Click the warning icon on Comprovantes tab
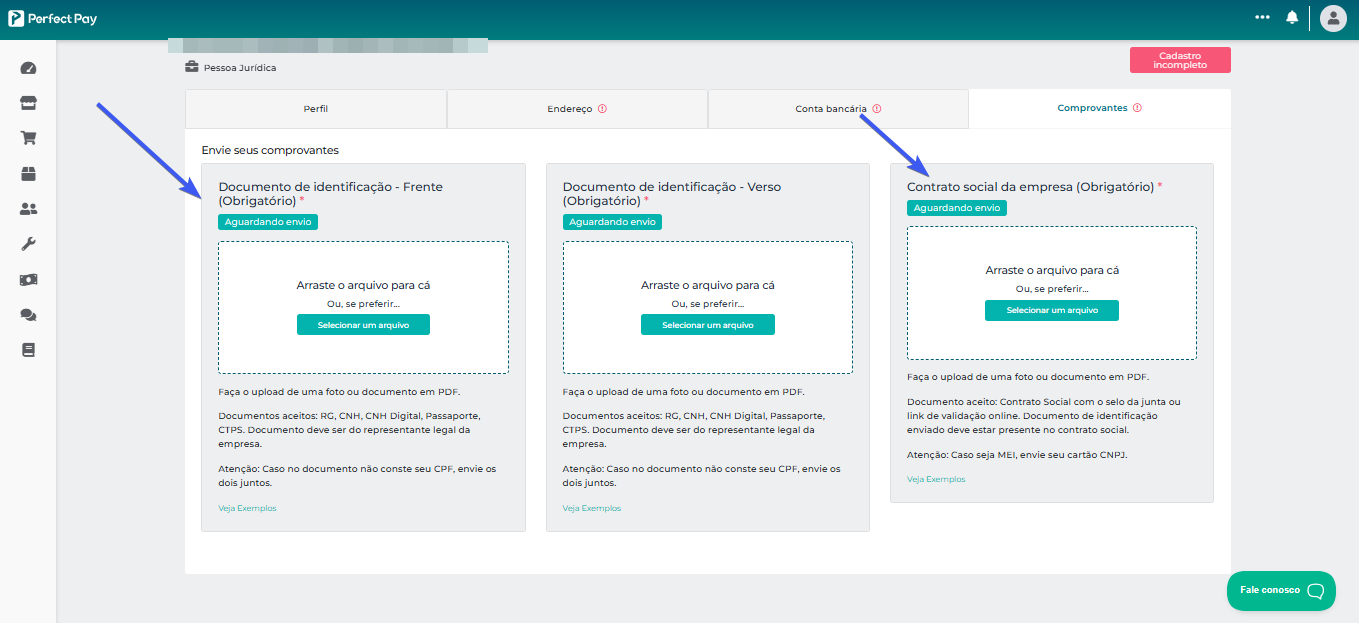Screen dimensions: 1359x623 tap(1138, 108)
